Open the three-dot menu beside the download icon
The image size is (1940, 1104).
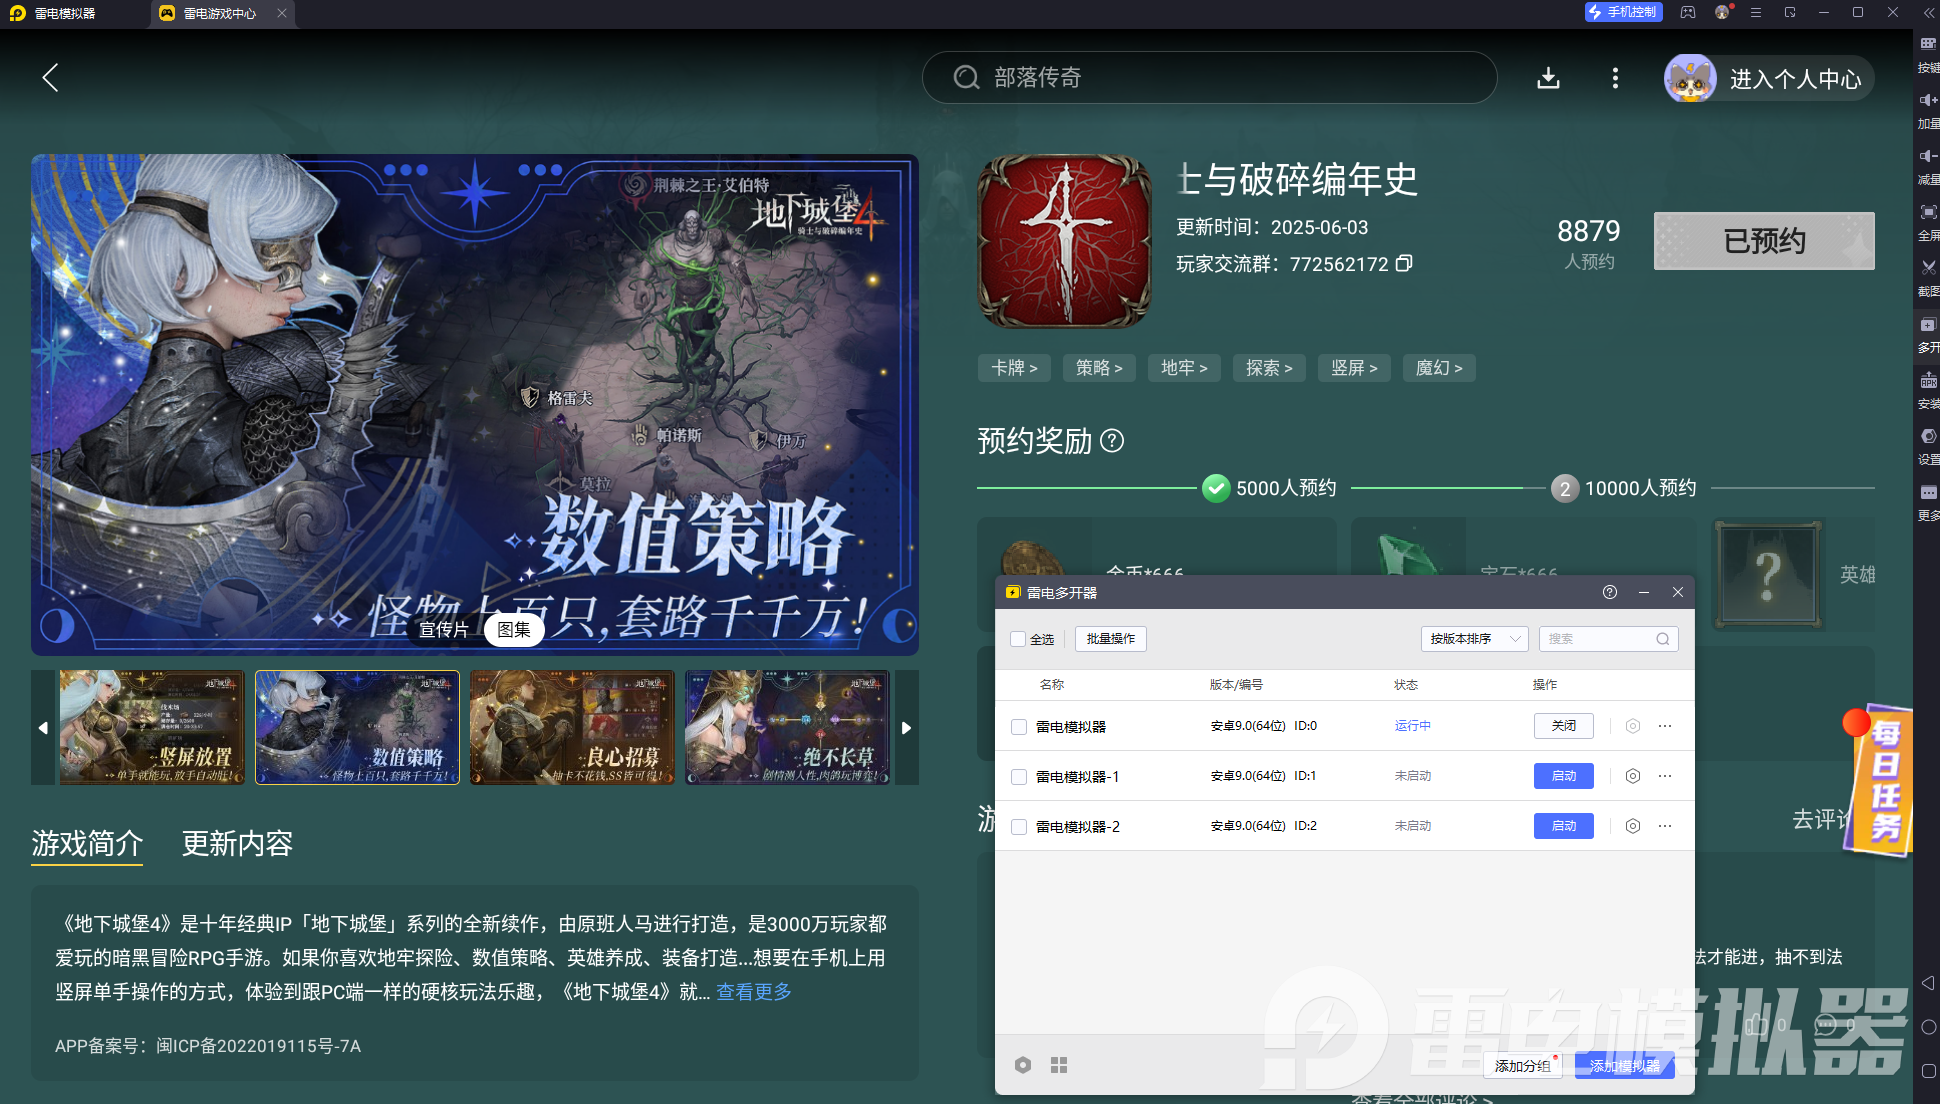1614,78
